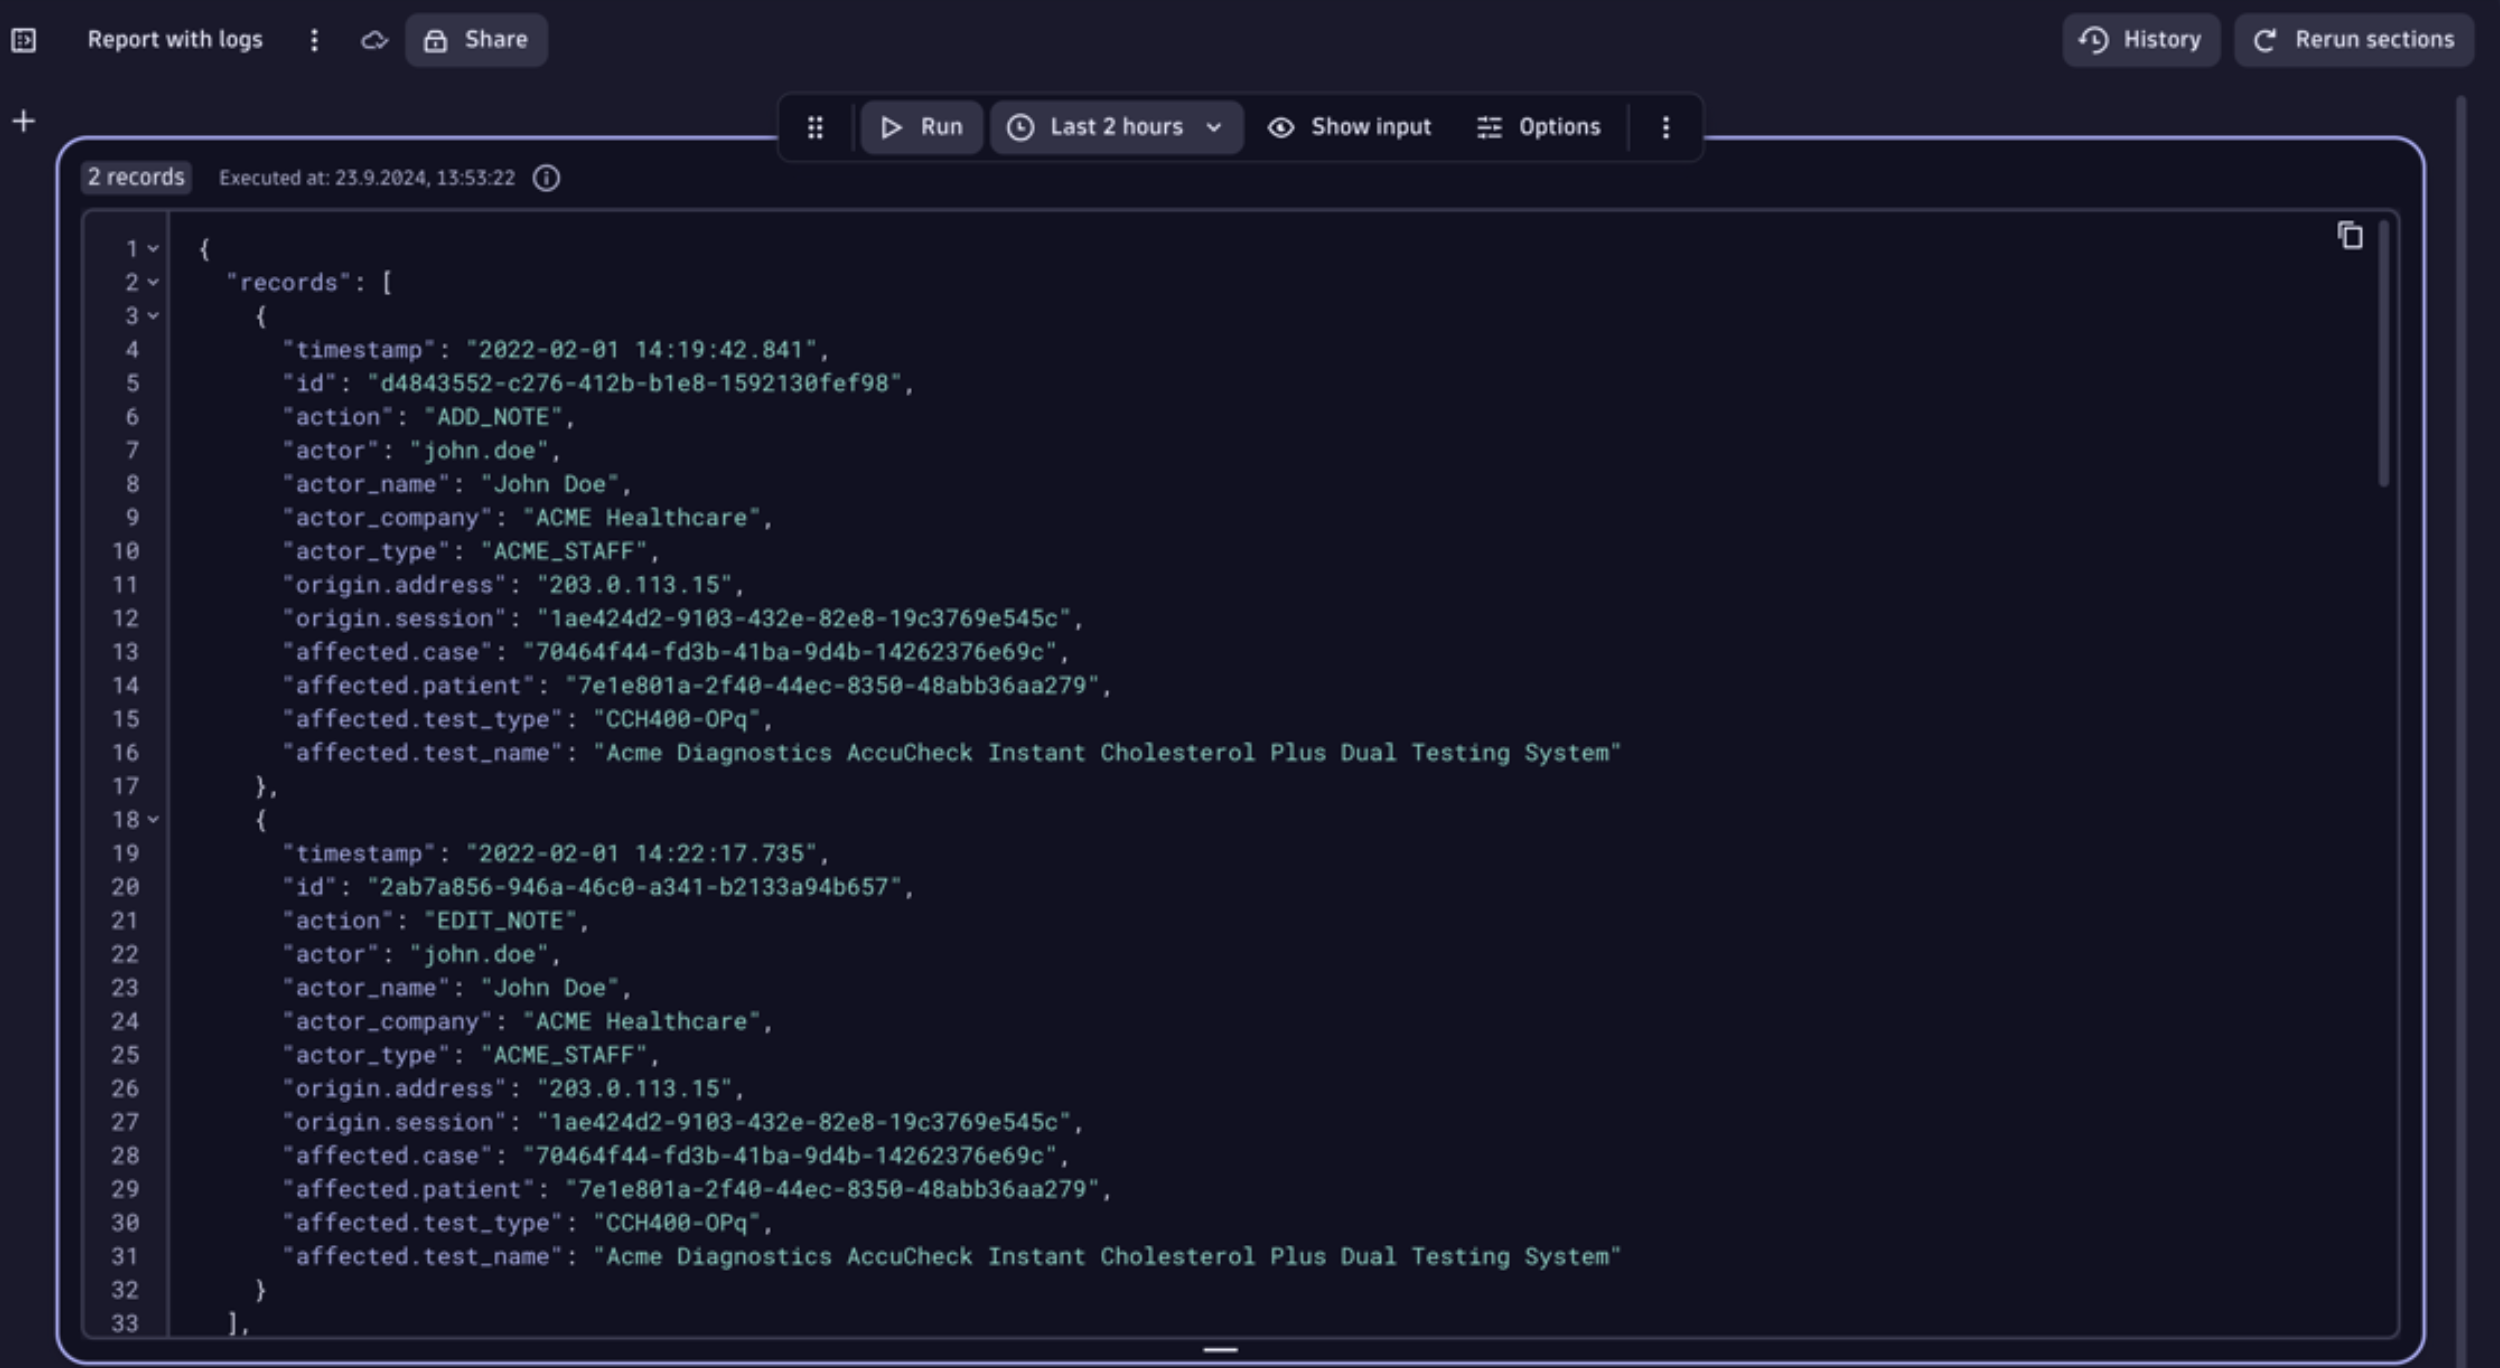Open the Last 2 hours timeframe dropdown
The width and height of the screenshot is (2500, 1368).
point(1116,128)
